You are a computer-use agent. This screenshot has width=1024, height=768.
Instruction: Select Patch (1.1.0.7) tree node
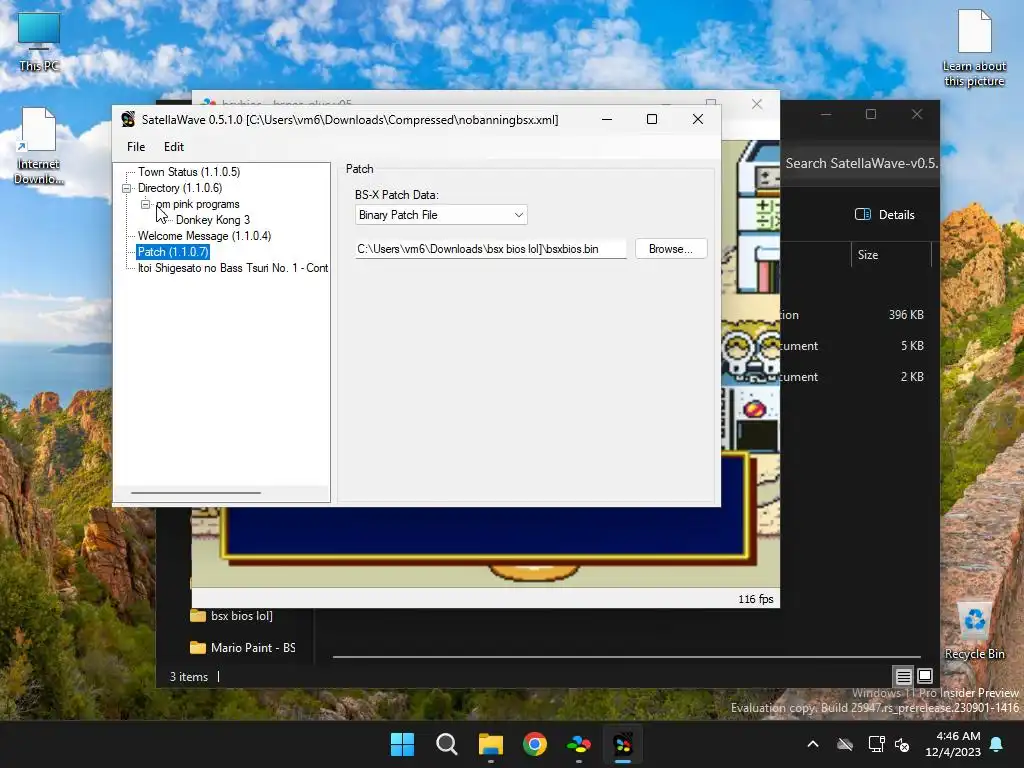(x=173, y=252)
